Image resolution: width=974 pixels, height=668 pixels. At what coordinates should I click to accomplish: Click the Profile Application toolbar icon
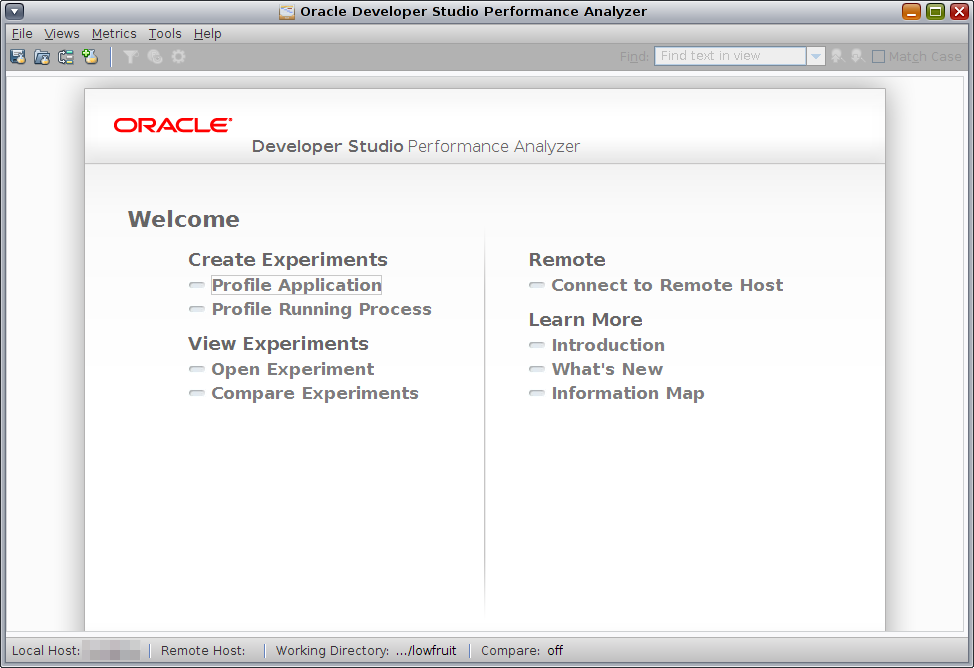pyautogui.click(x=18, y=57)
